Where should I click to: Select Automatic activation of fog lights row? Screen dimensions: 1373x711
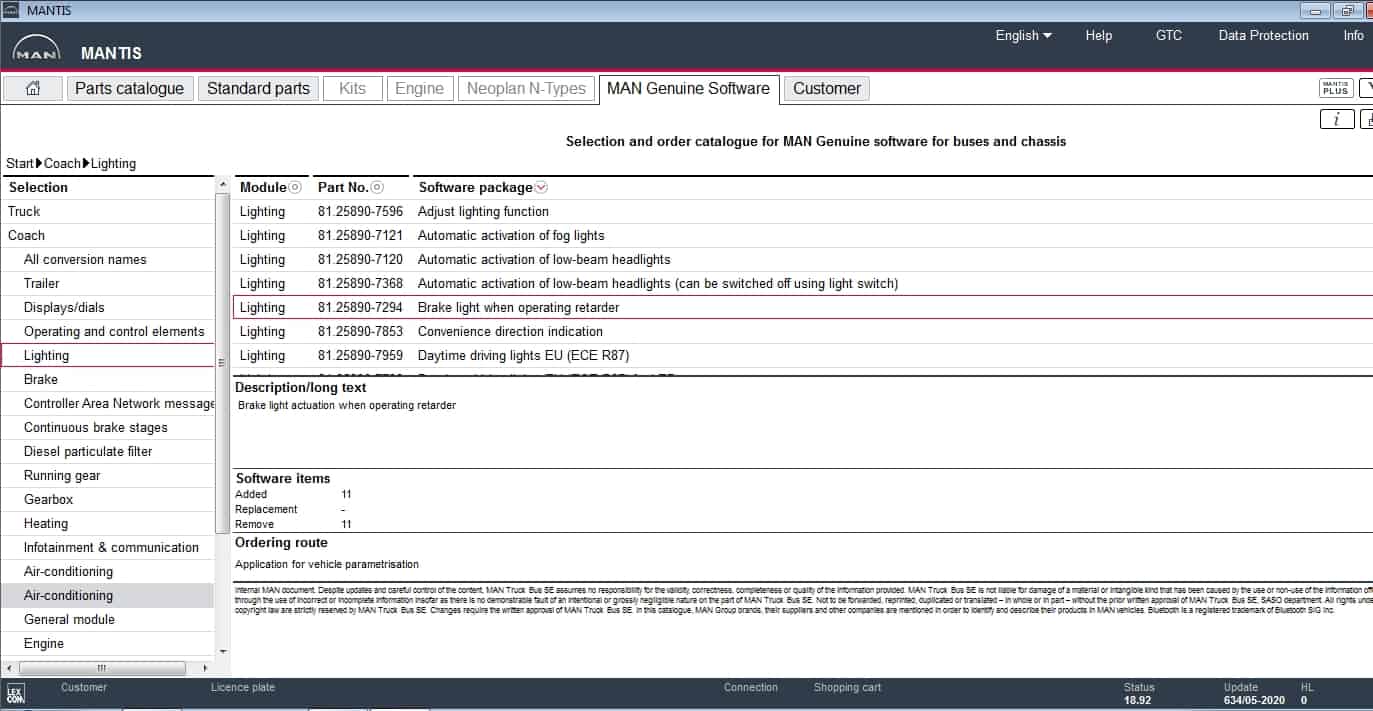(802, 235)
